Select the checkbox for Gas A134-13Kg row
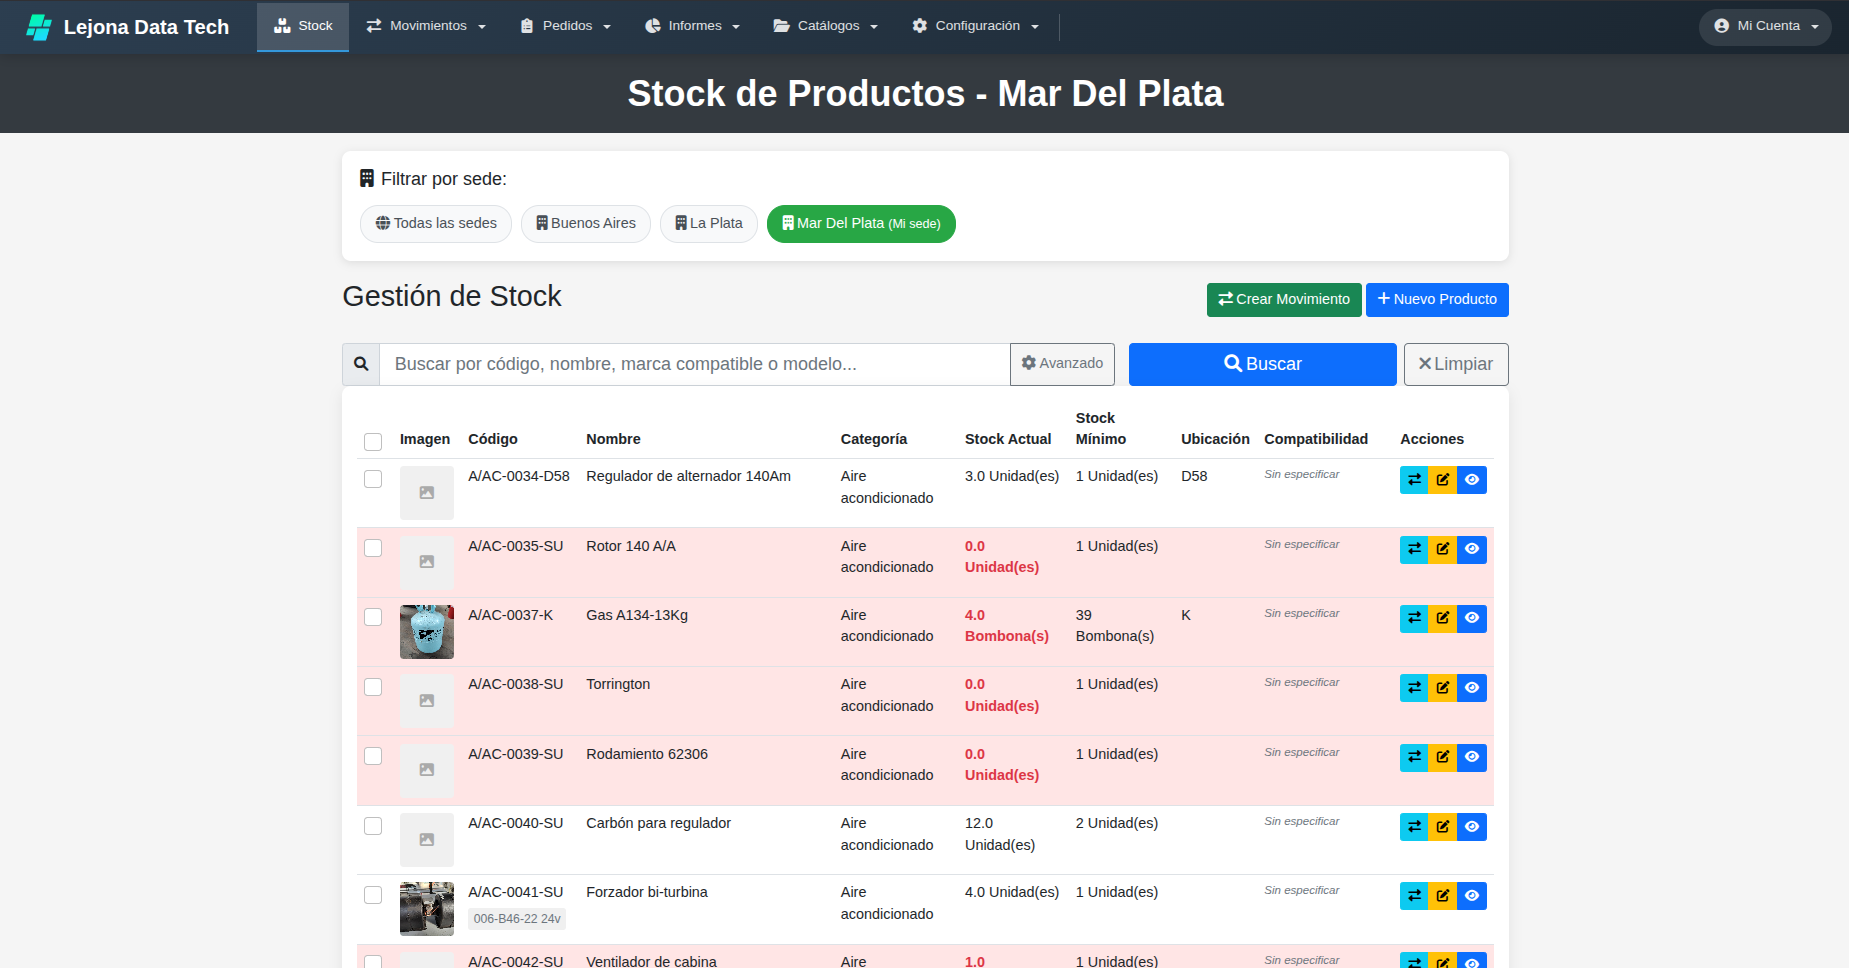Image resolution: width=1849 pixels, height=968 pixels. click(x=373, y=617)
